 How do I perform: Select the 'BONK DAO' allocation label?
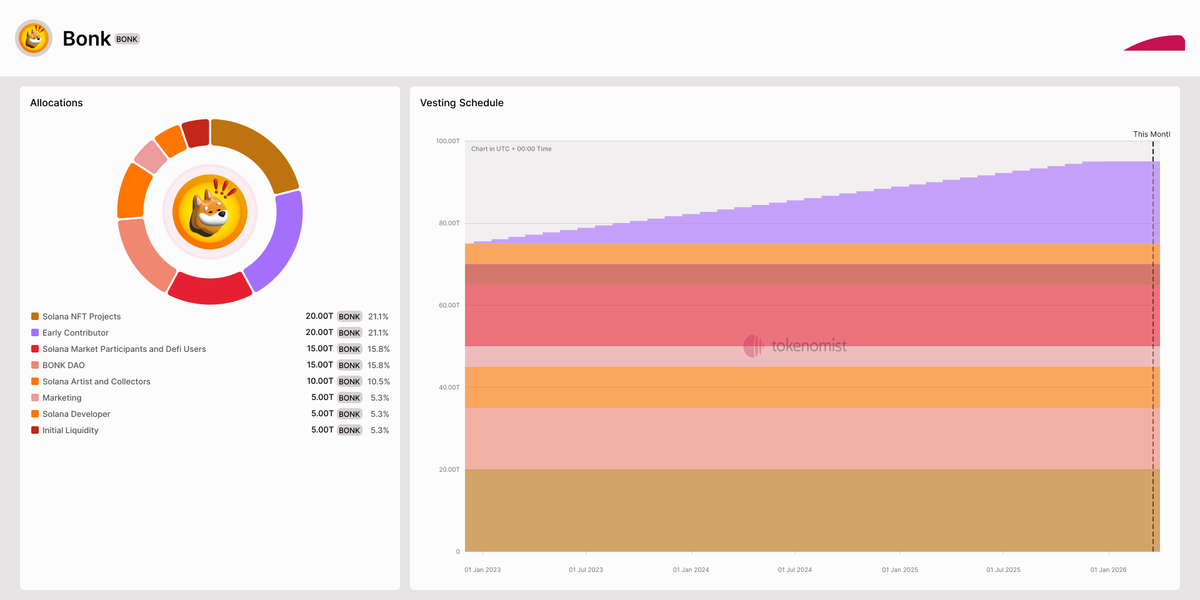click(63, 365)
